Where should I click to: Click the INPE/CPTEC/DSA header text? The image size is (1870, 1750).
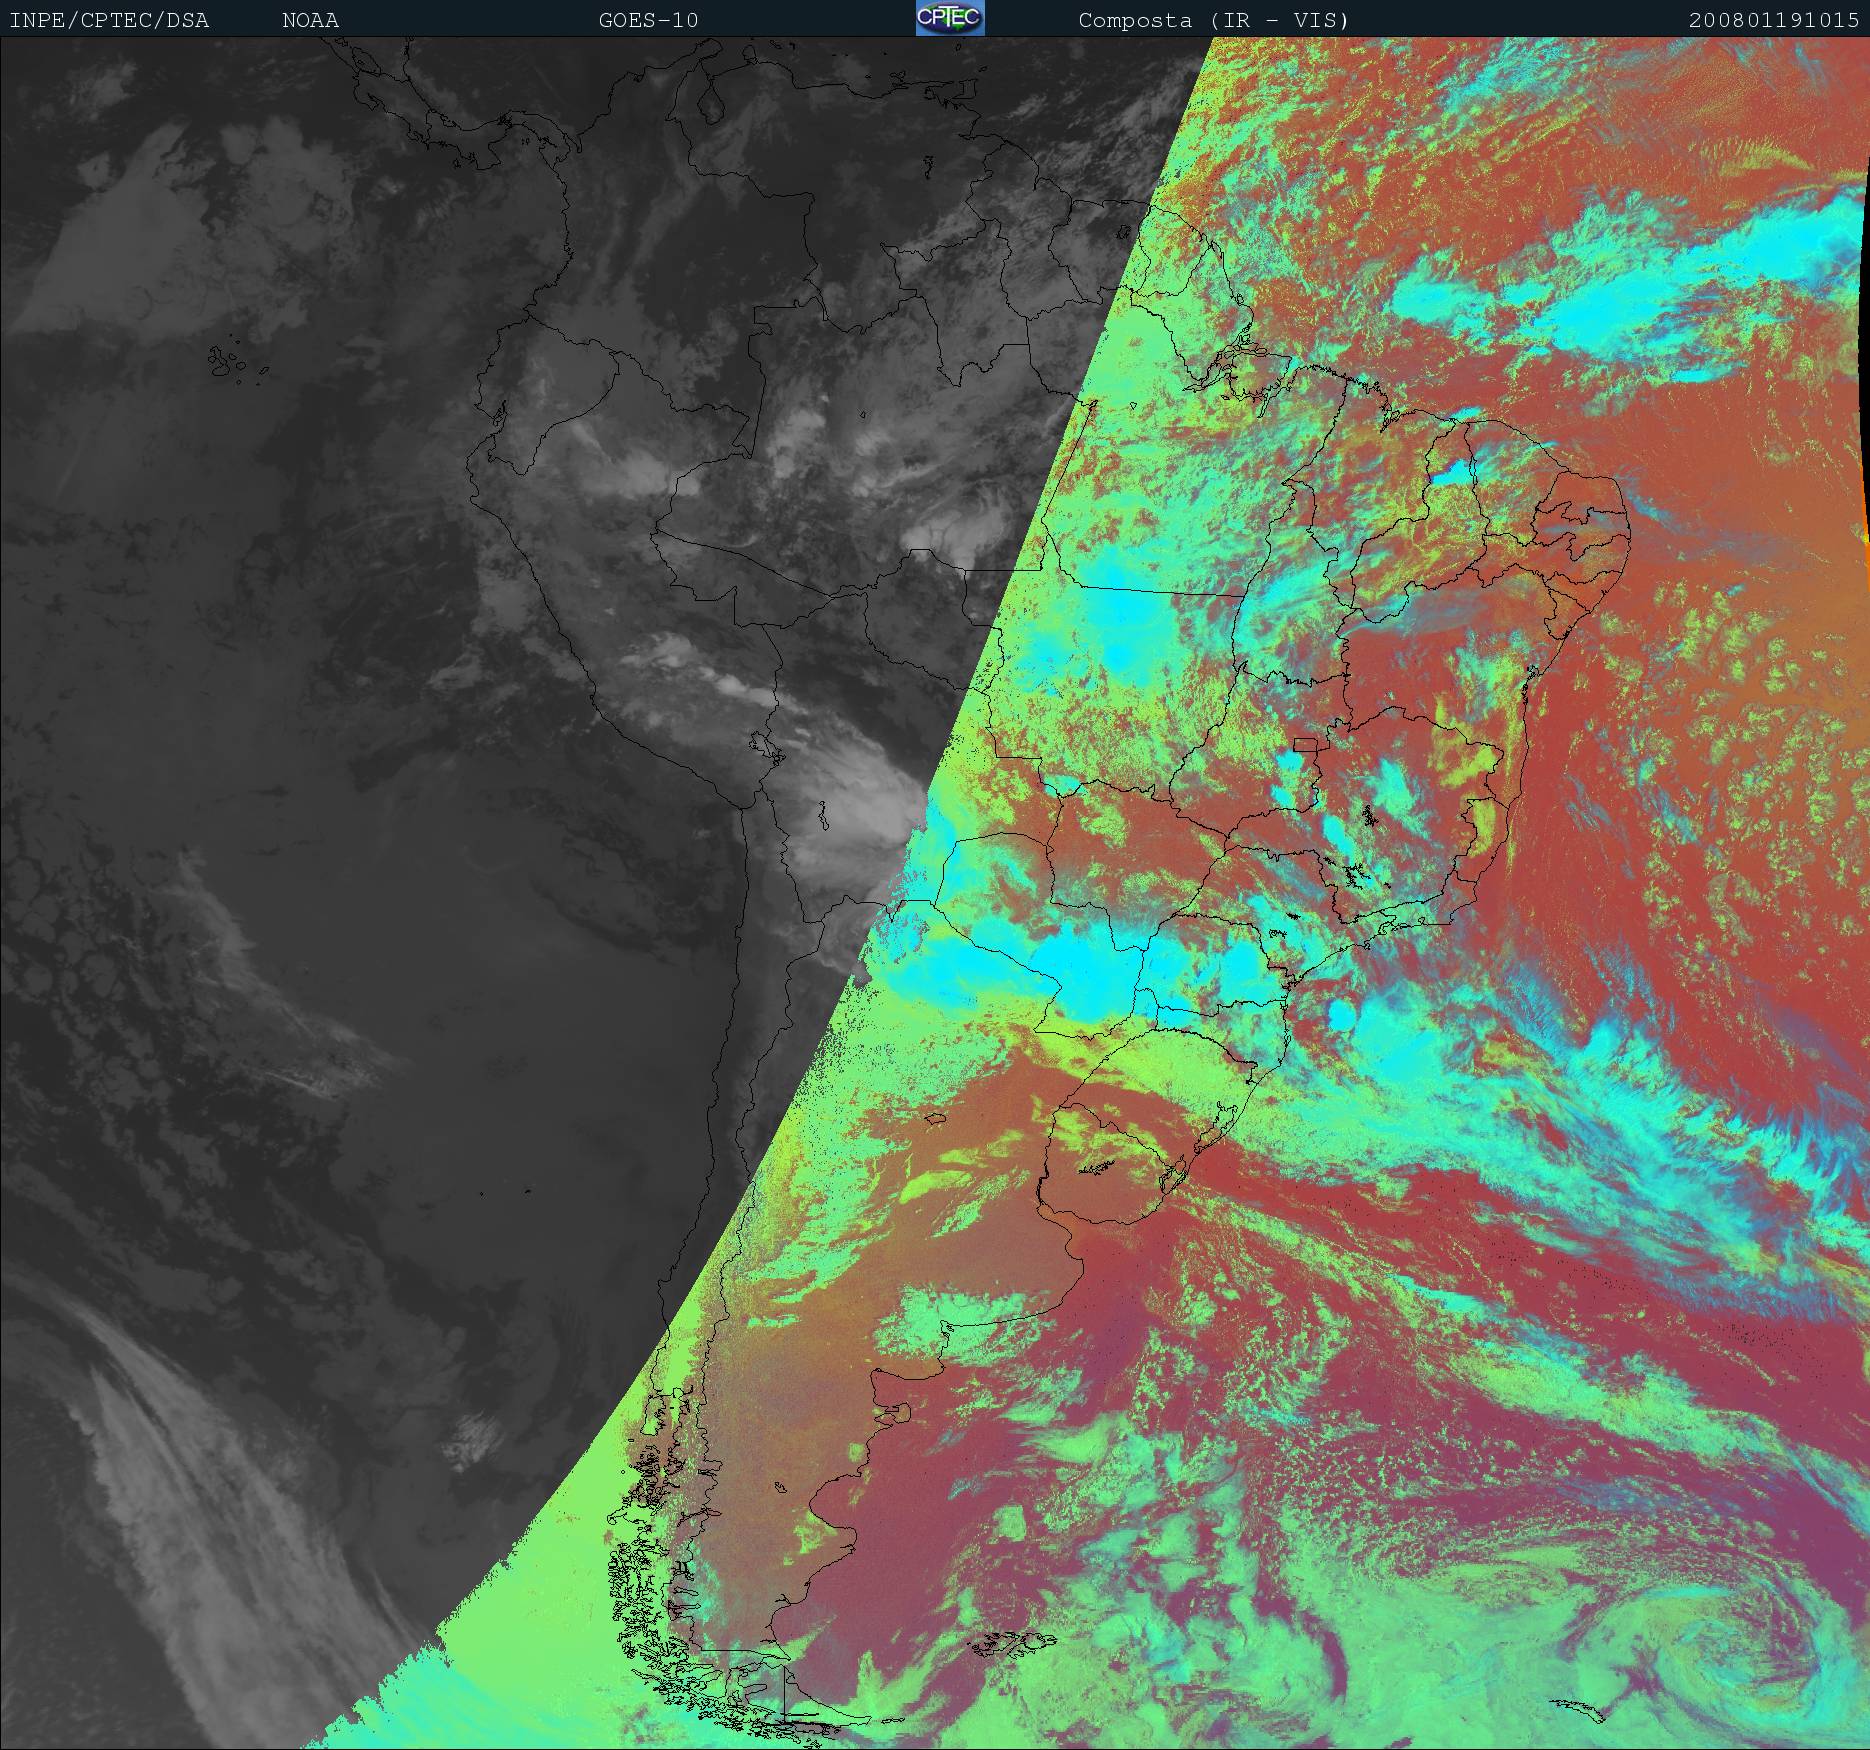coord(109,20)
